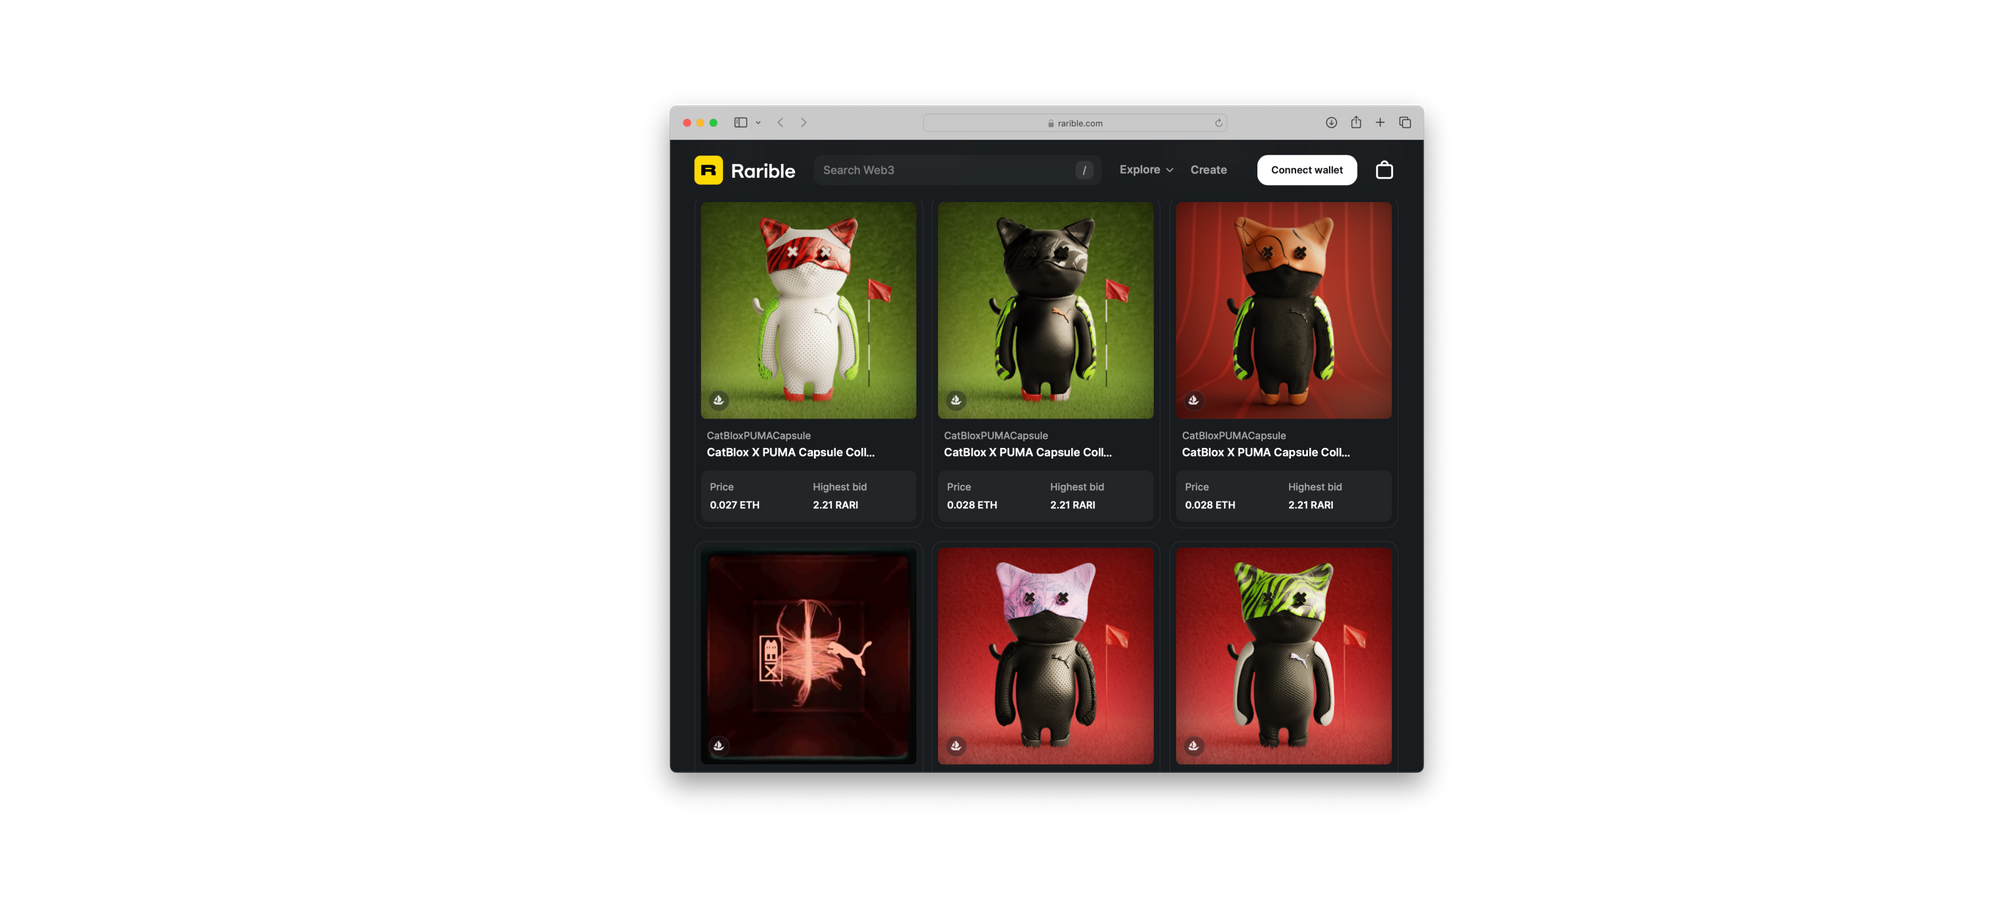Viewport: 2000px width, 902px height.
Task: Click the badge icon on the pink-headed cat image
Action: point(956,746)
